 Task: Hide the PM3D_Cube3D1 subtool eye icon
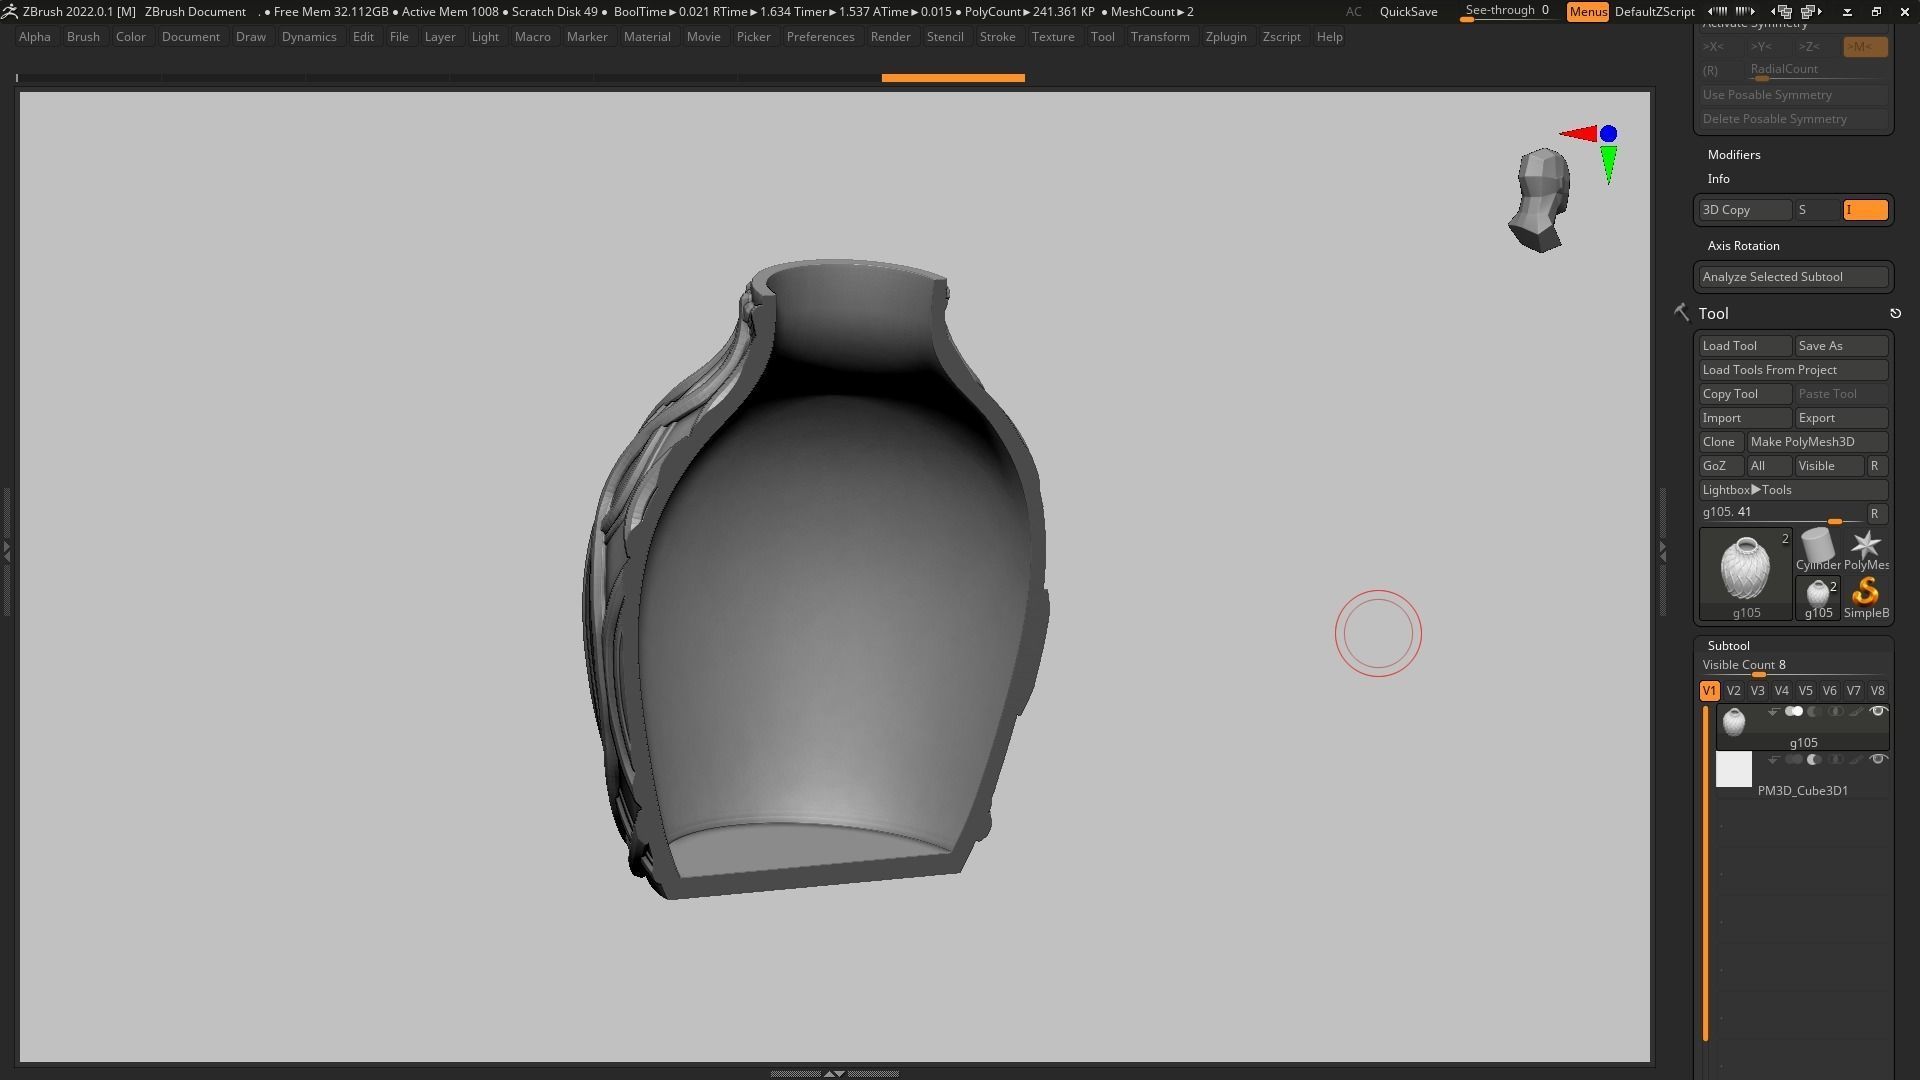(1877, 760)
